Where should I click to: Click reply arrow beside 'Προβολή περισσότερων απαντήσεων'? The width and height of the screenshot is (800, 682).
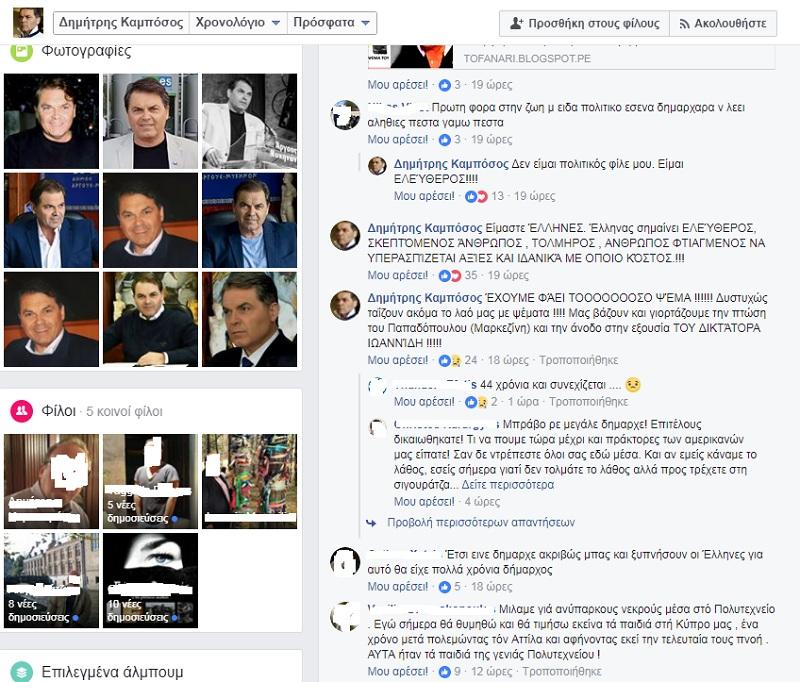pyautogui.click(x=372, y=522)
